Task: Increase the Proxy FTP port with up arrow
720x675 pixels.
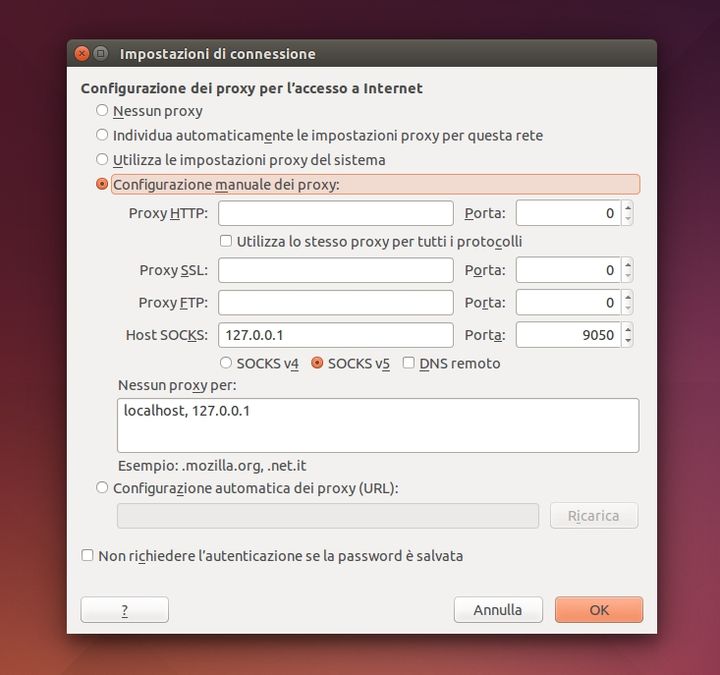Action: pos(628,297)
